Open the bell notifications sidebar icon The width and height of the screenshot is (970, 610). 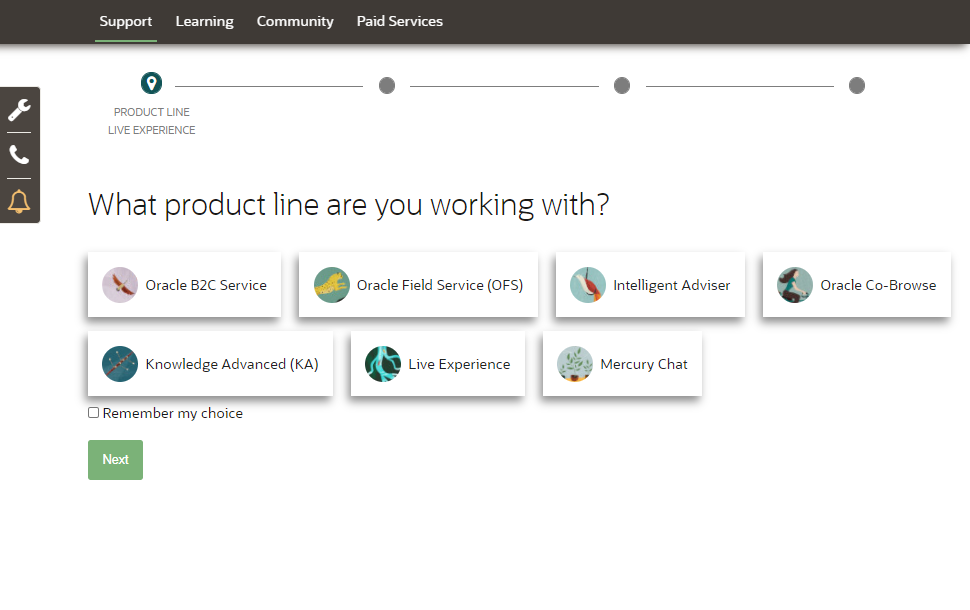19,201
